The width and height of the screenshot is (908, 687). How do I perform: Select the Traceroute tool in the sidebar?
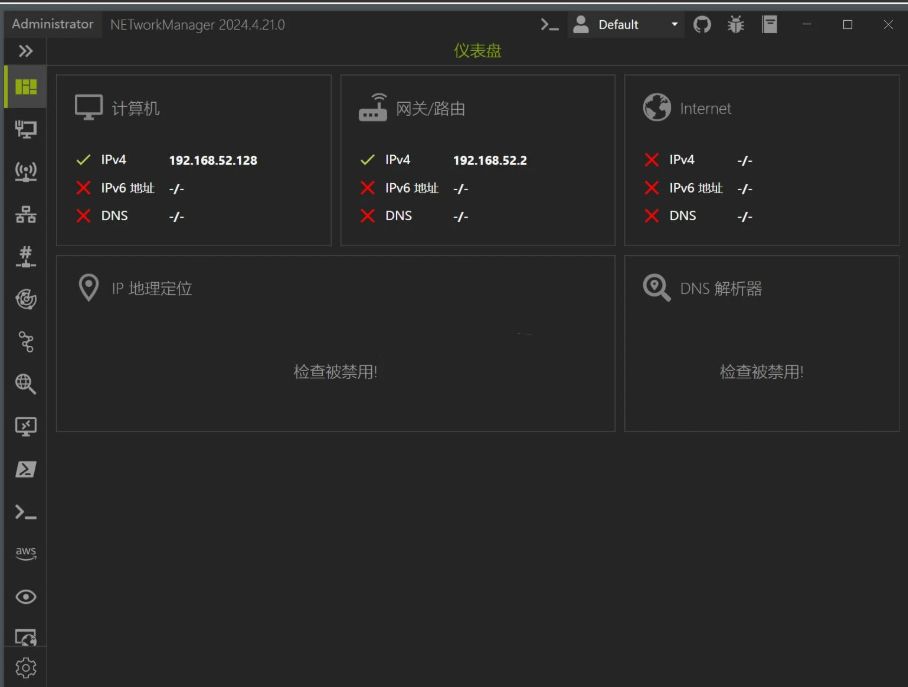[x=25, y=342]
